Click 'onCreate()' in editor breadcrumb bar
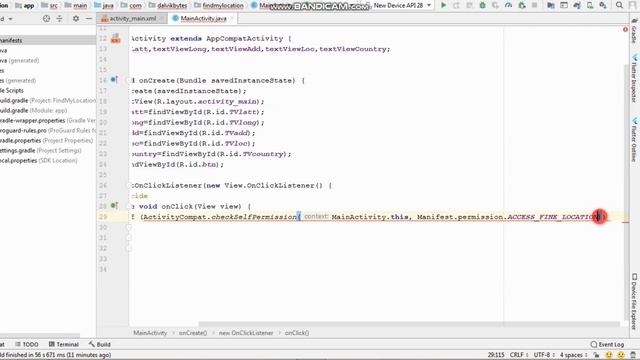This screenshot has width=640, height=360. [193, 333]
